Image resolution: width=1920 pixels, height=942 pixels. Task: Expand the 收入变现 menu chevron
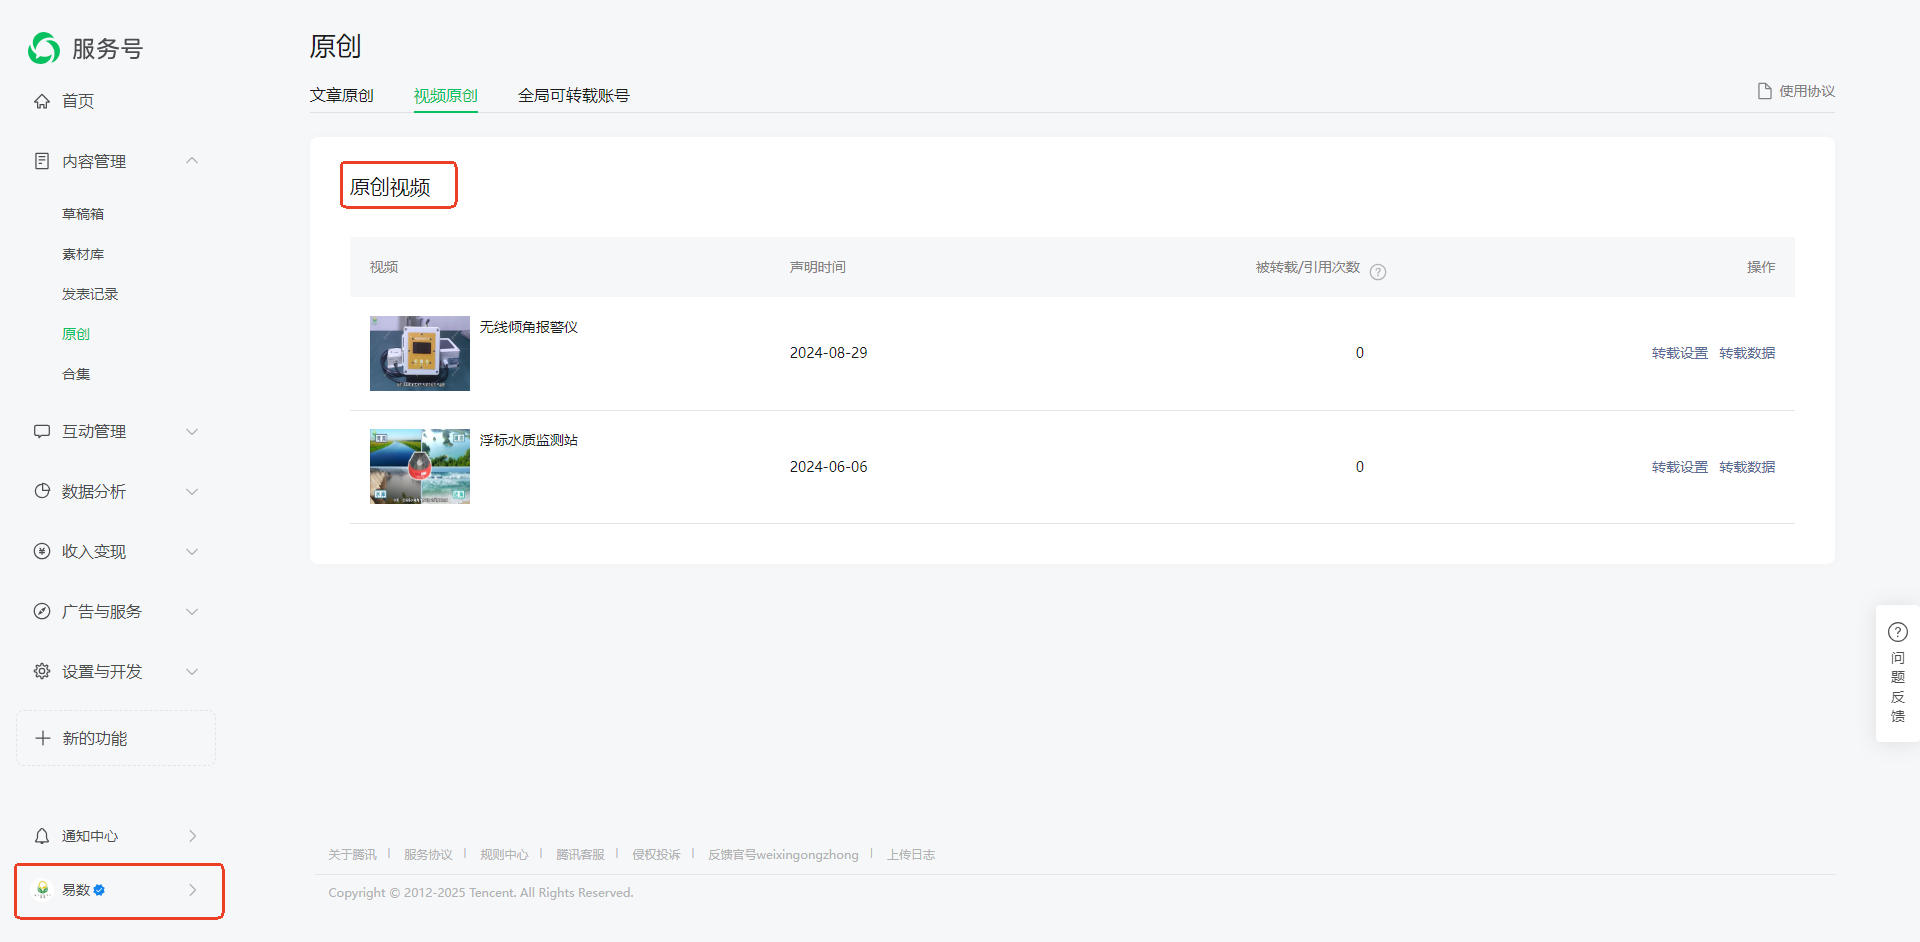click(192, 551)
